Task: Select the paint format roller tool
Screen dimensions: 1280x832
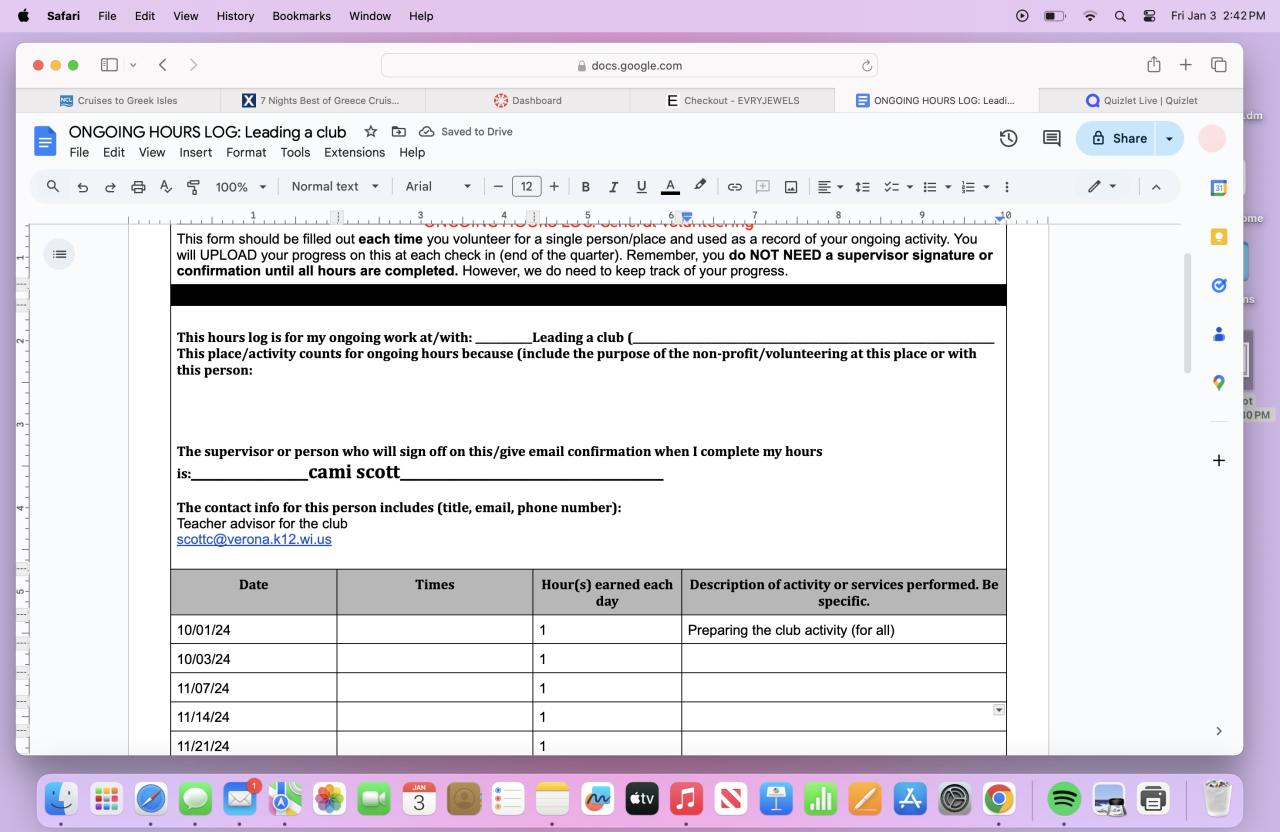Action: [x=194, y=187]
